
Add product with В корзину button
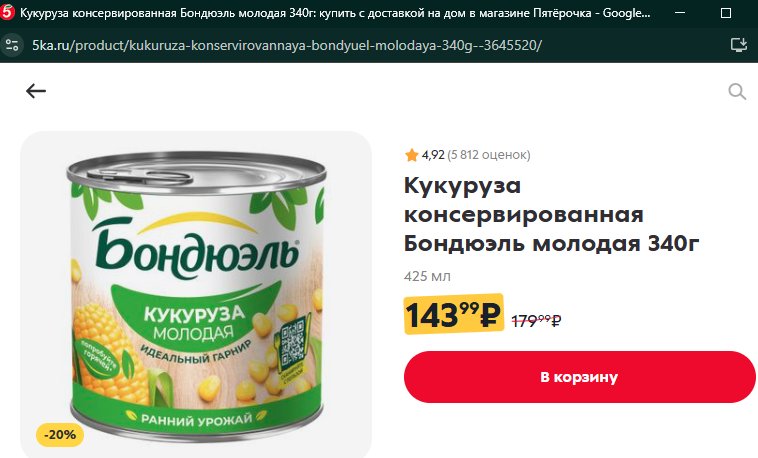click(x=579, y=377)
